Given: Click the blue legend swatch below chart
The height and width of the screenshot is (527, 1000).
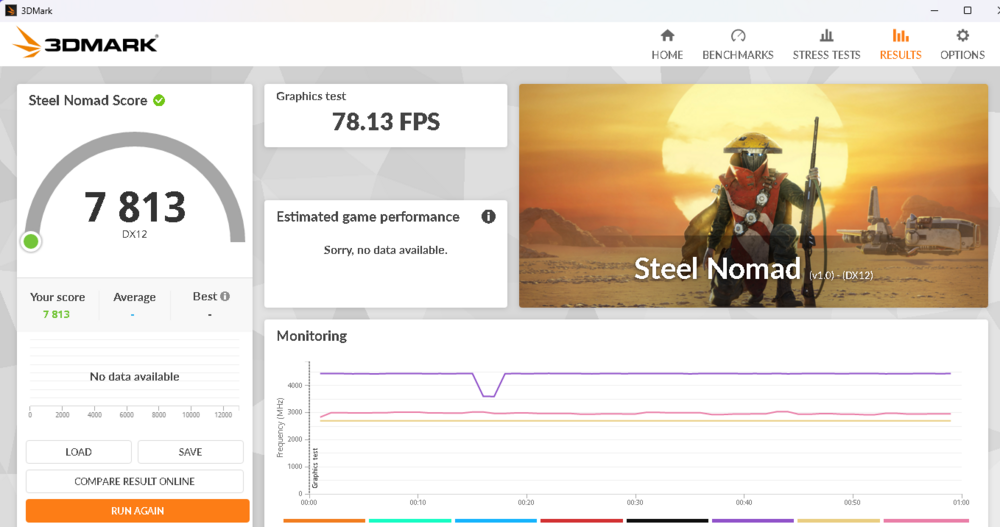Looking at the screenshot, I should coord(496,521).
